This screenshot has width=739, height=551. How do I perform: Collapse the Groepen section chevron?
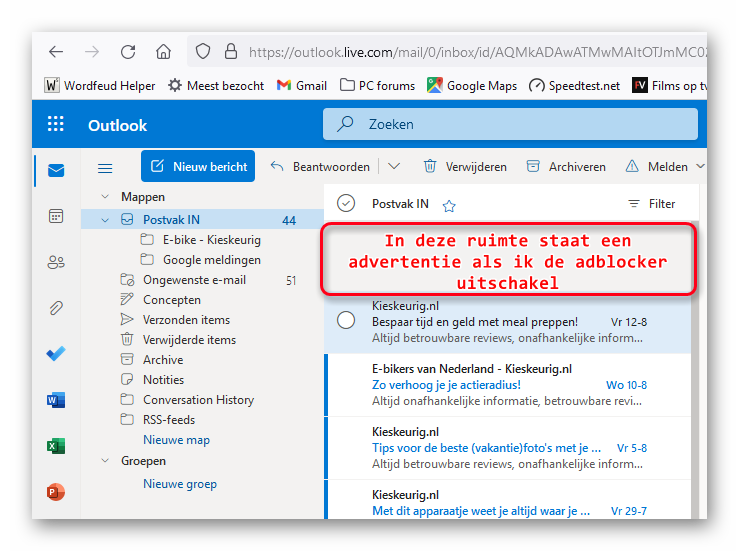click(106, 461)
